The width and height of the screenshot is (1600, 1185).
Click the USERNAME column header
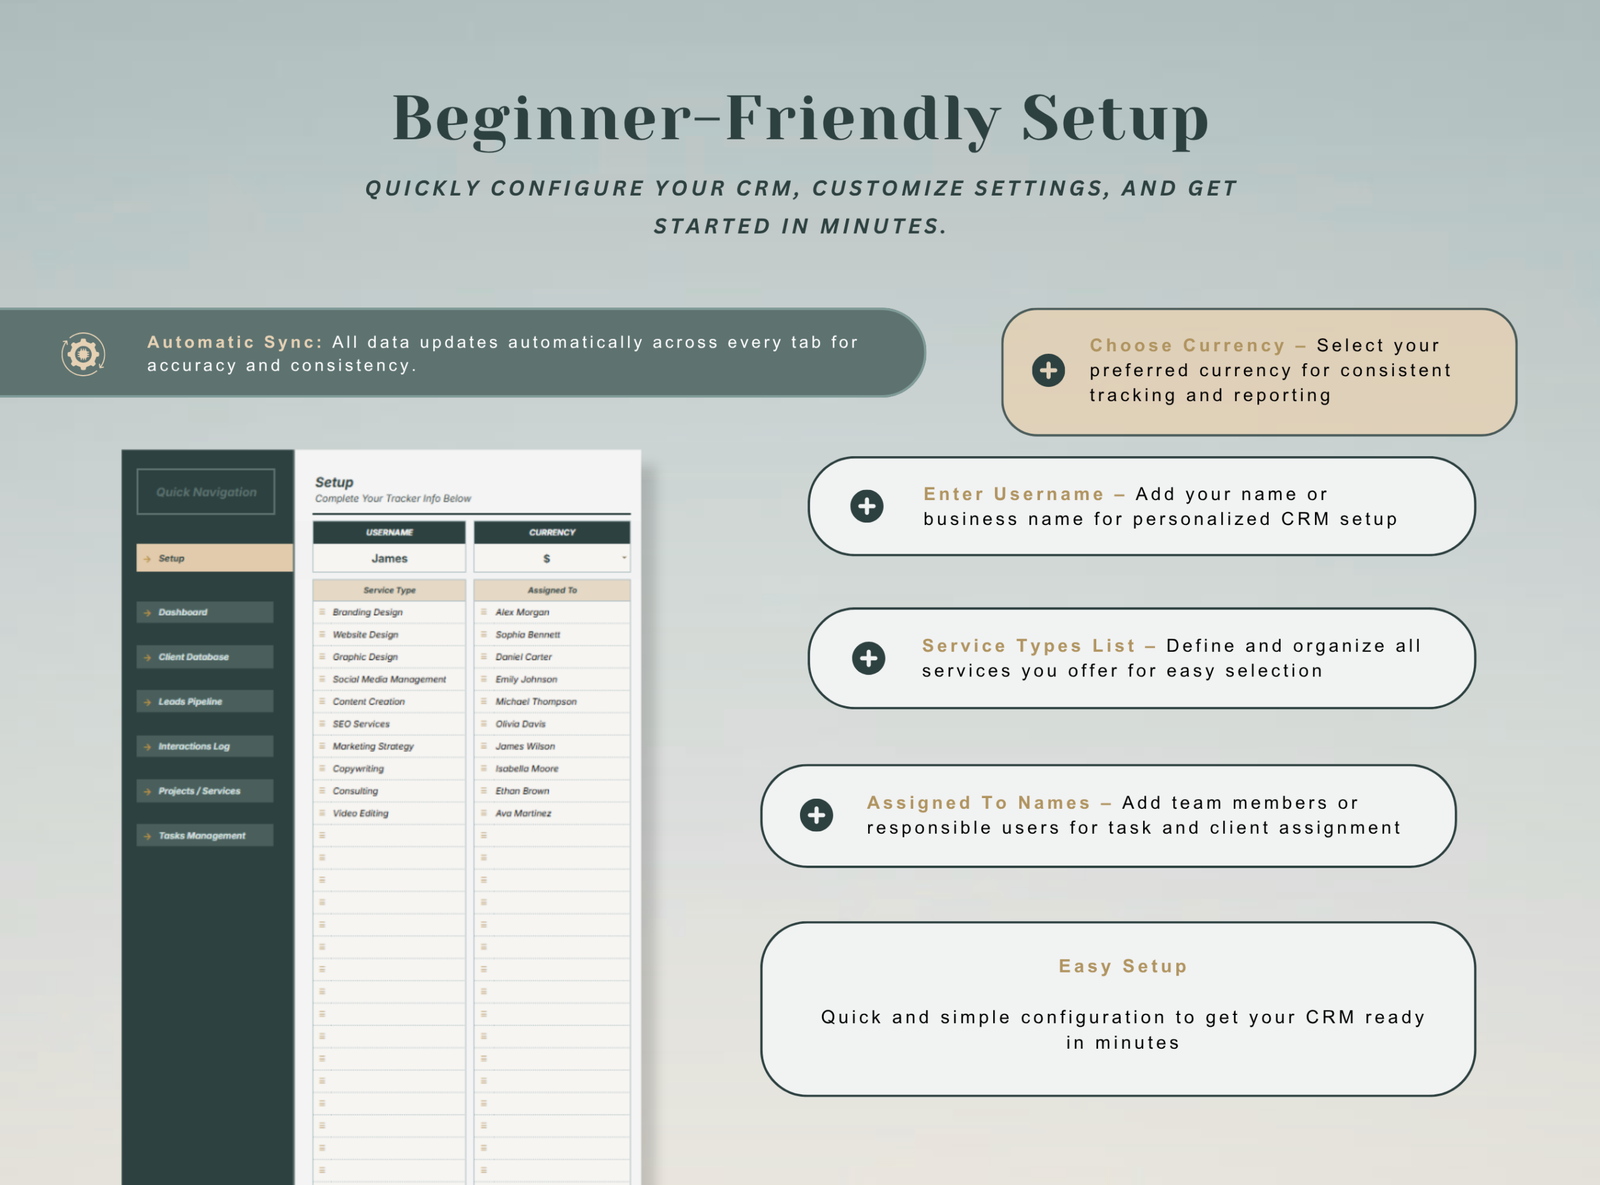tap(389, 532)
